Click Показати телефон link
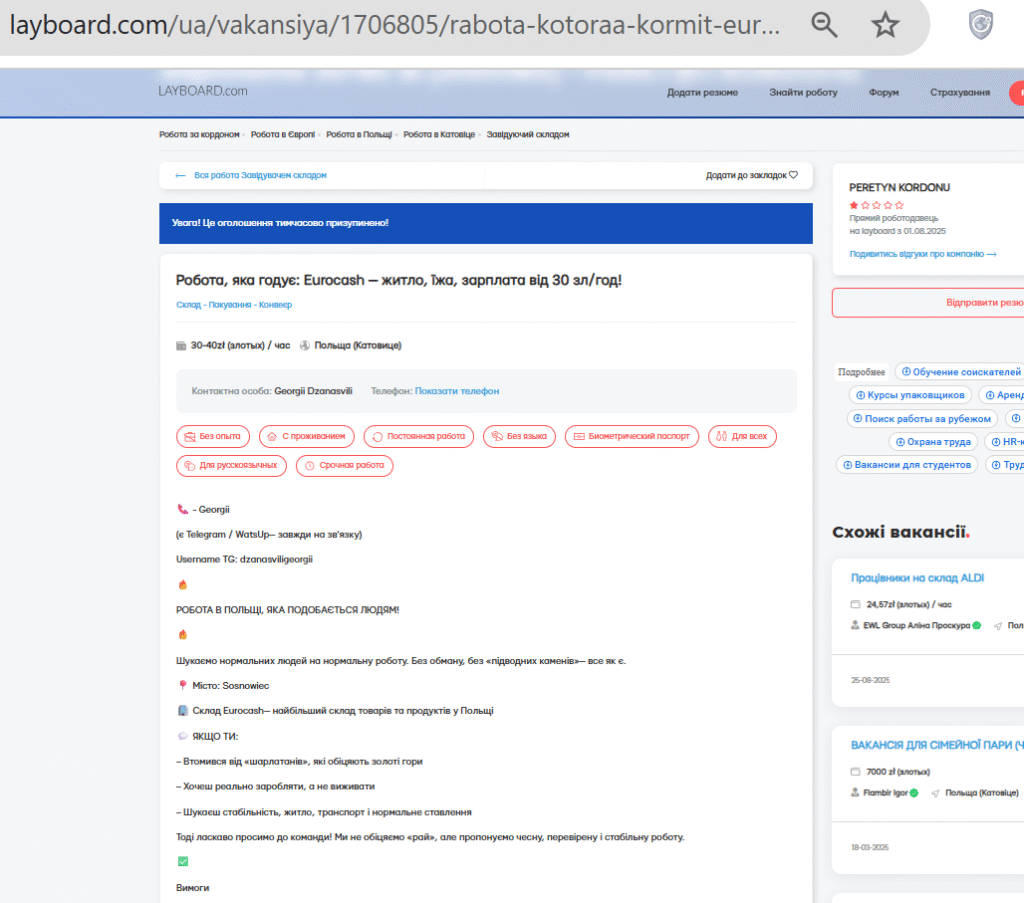The height and width of the screenshot is (903, 1024). 457,391
